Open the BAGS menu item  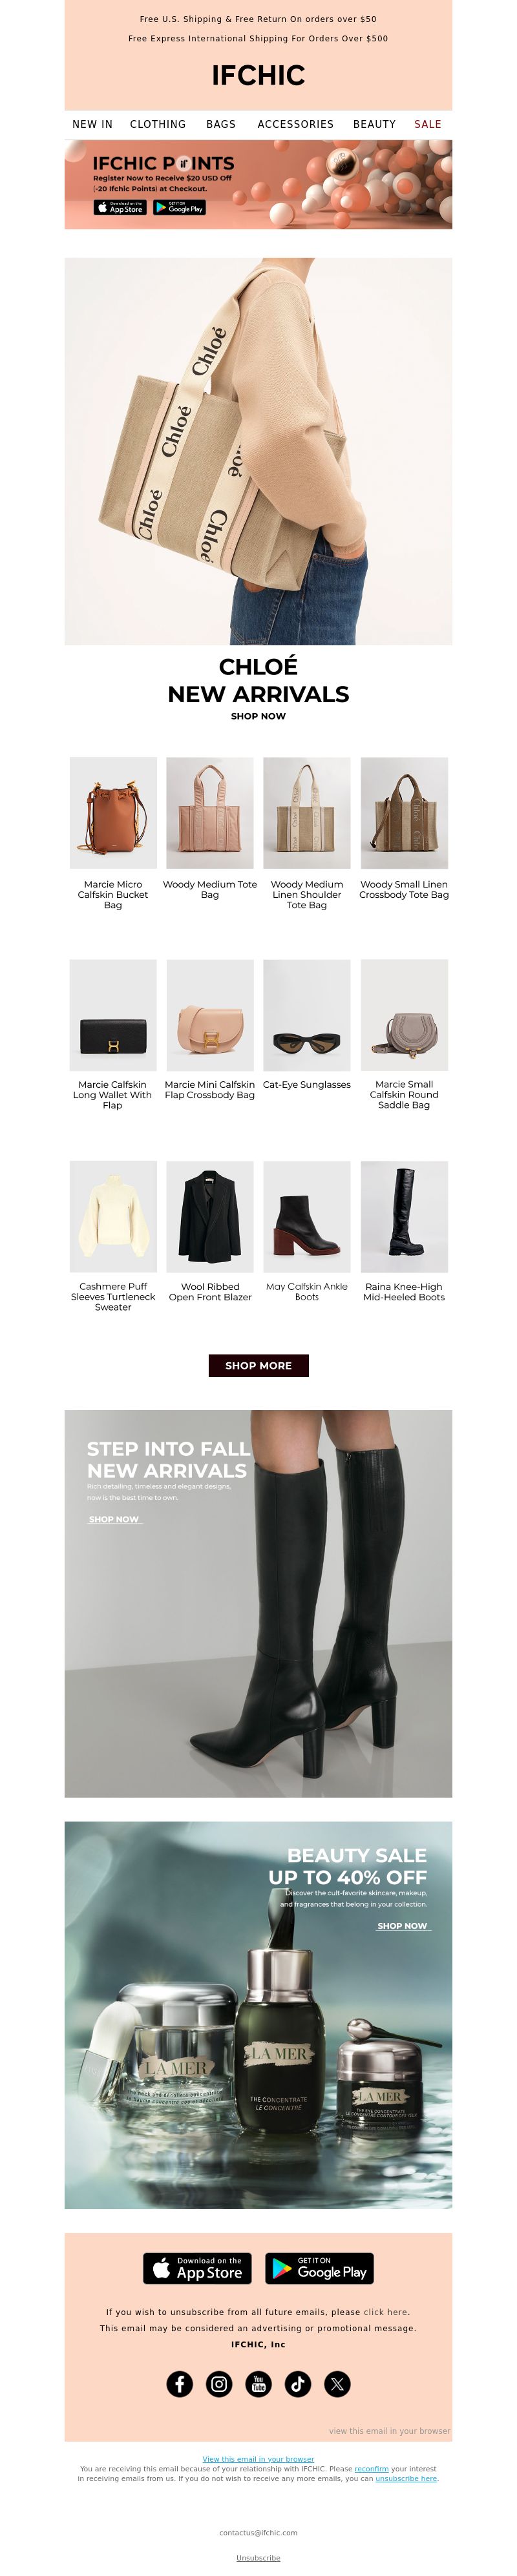click(221, 124)
